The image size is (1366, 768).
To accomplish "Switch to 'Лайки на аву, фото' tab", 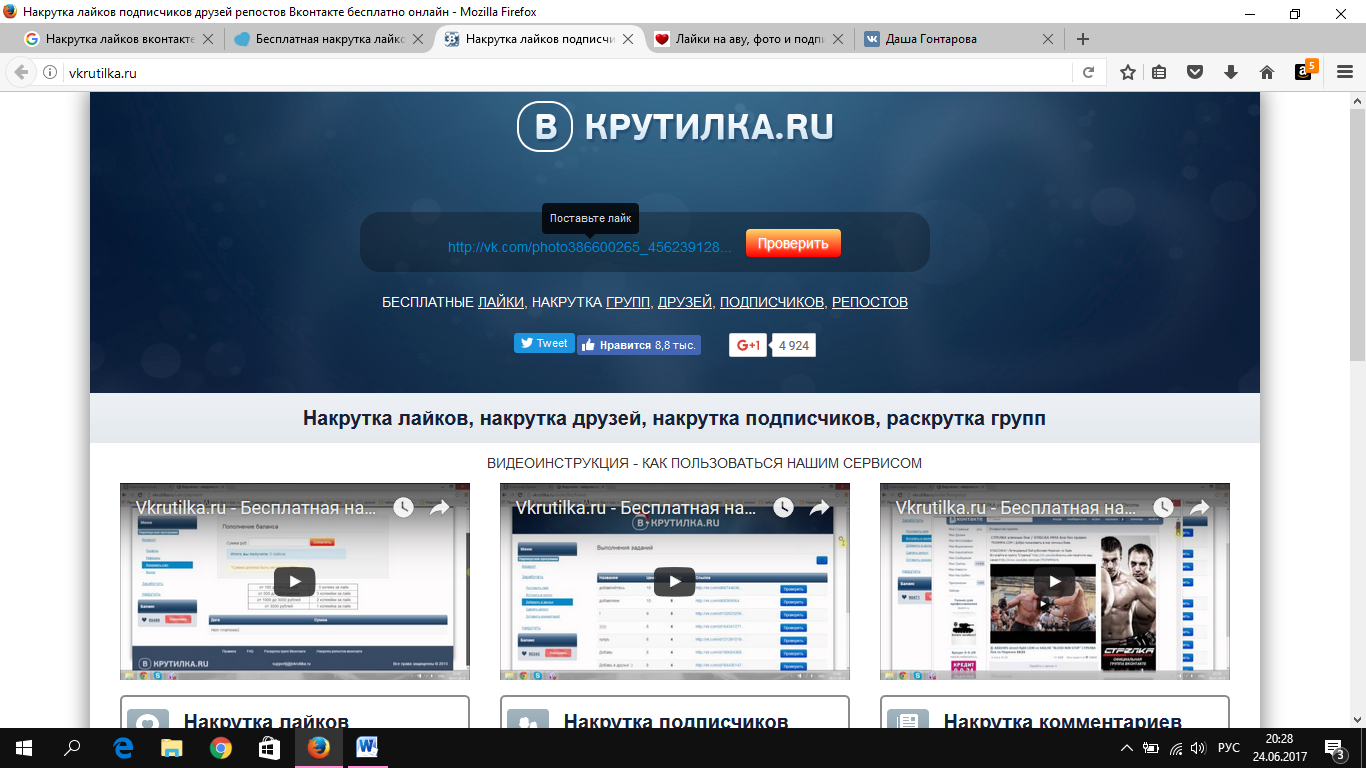I will click(x=750, y=39).
